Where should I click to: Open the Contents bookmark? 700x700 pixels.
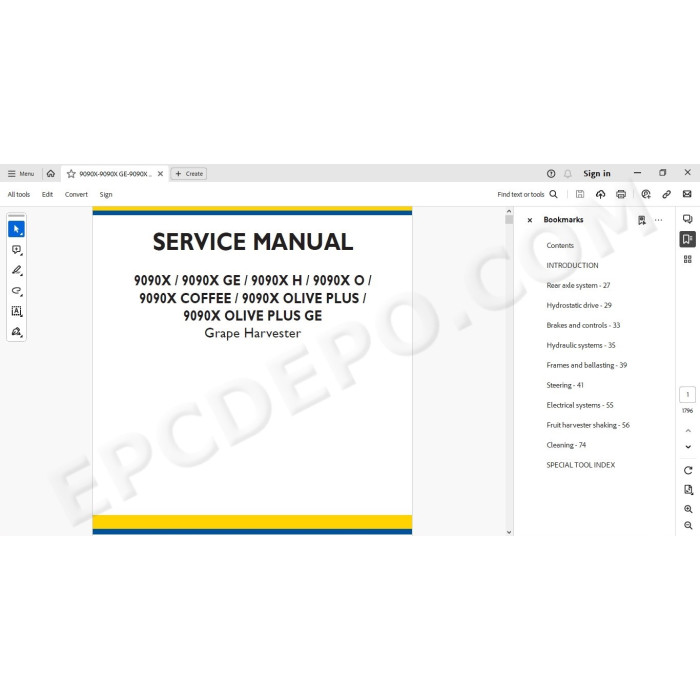pos(560,245)
